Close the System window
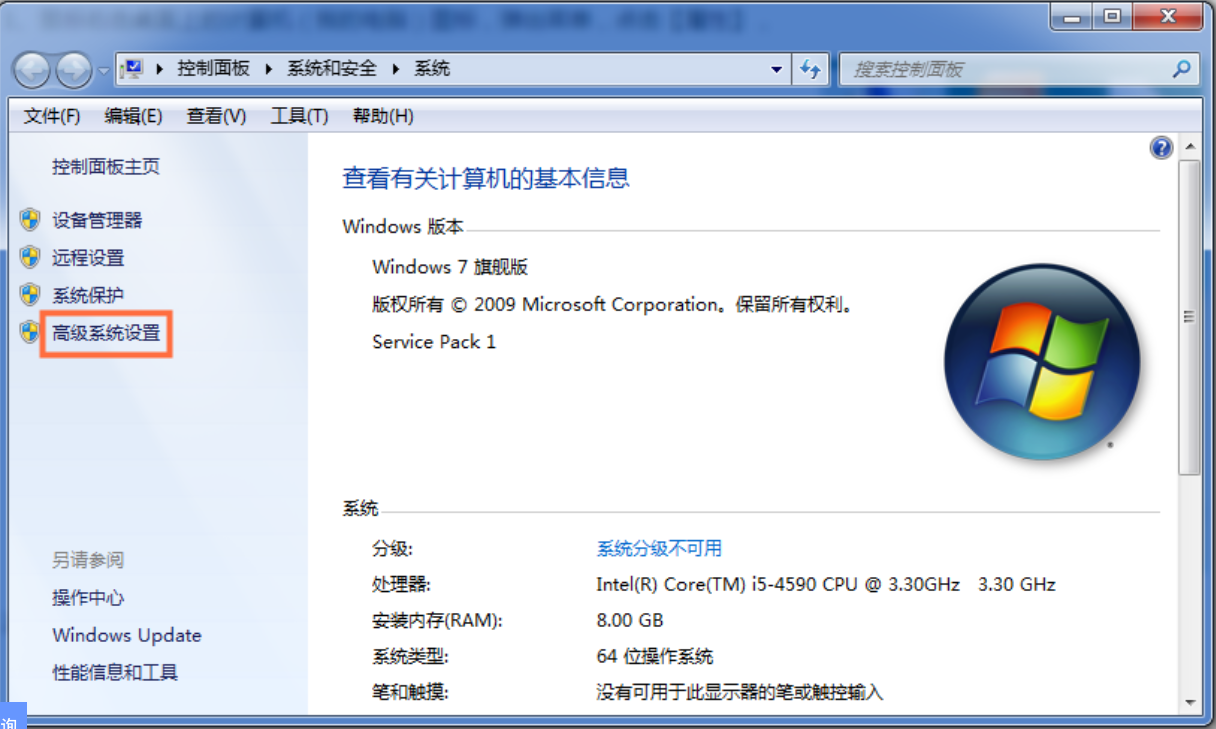 (1167, 15)
